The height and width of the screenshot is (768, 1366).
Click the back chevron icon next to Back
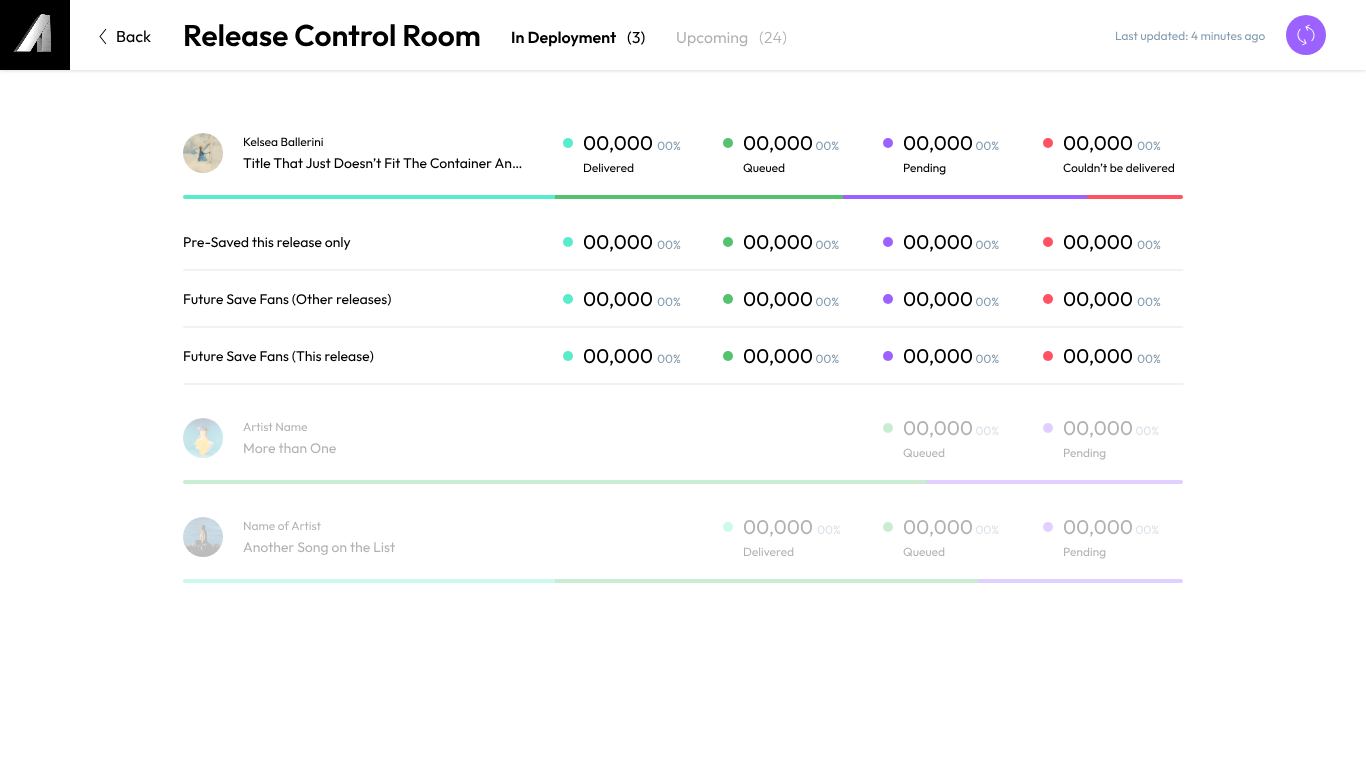[x=102, y=36]
